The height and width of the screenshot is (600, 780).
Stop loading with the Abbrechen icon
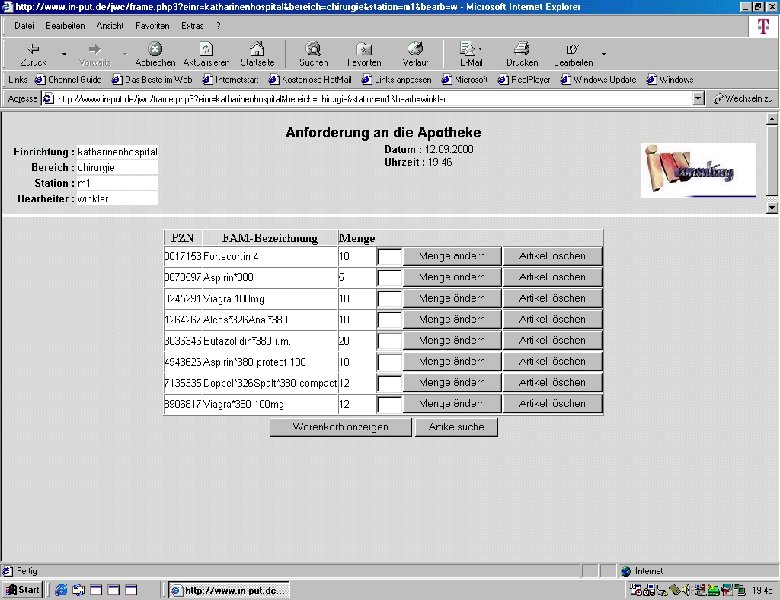155,54
